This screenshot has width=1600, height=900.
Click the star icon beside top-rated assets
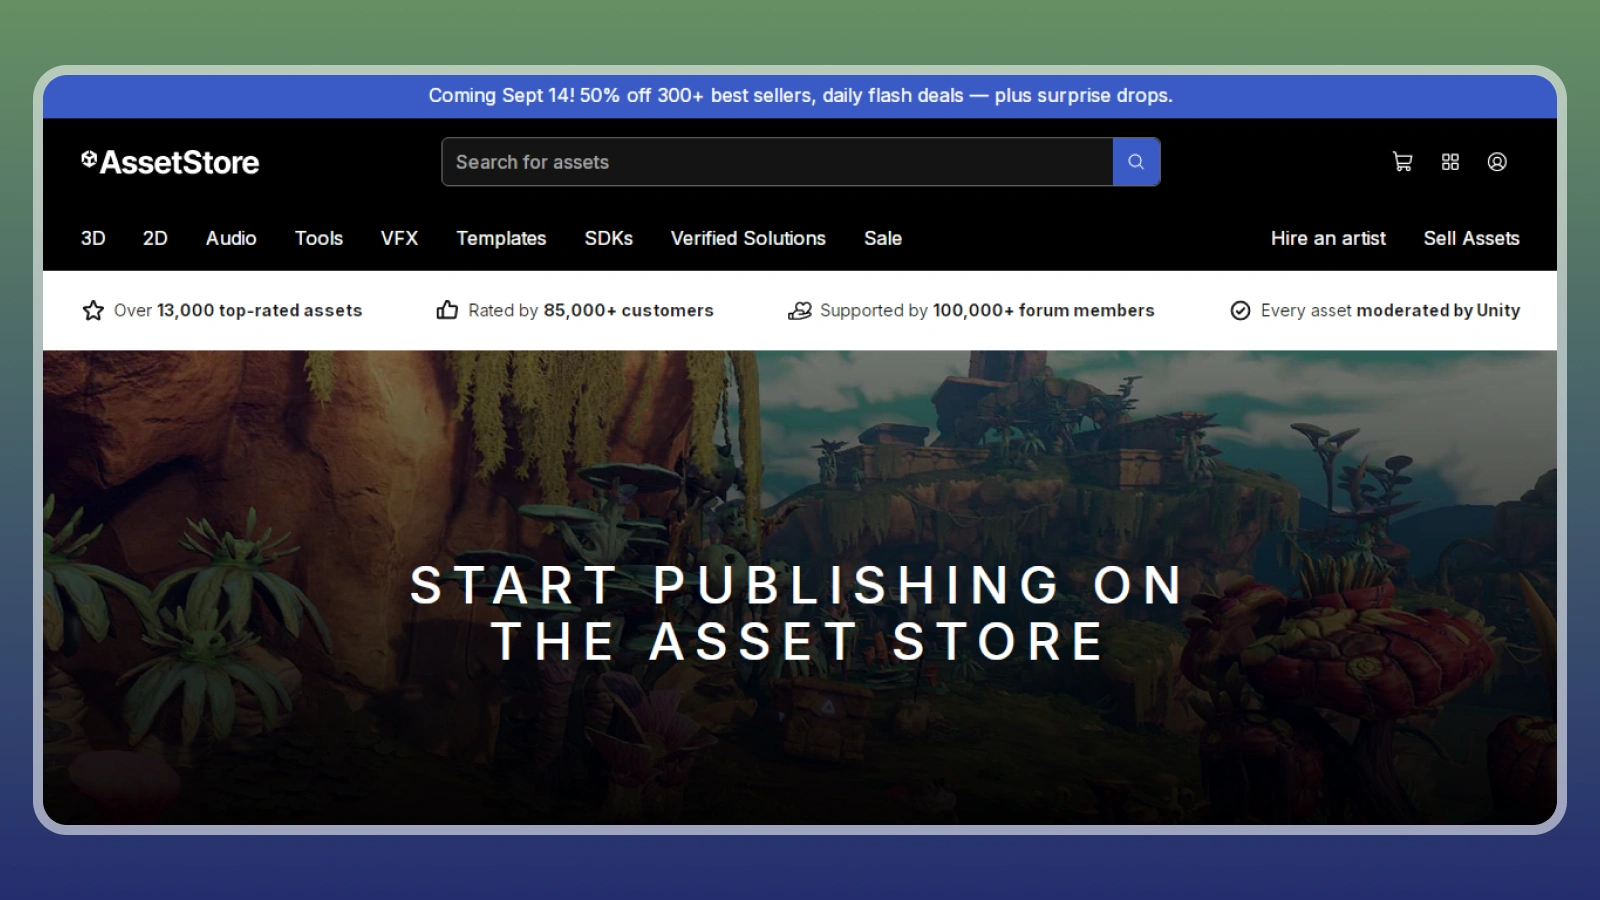93,310
